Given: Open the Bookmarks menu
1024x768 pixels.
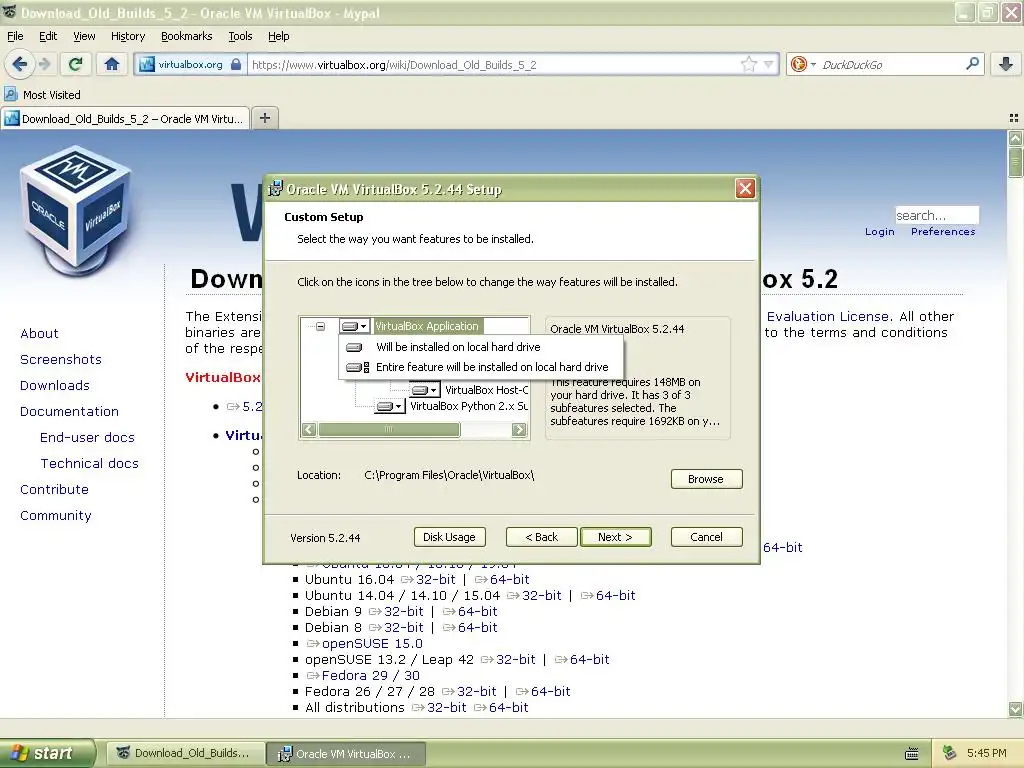Looking at the screenshot, I should [x=186, y=36].
